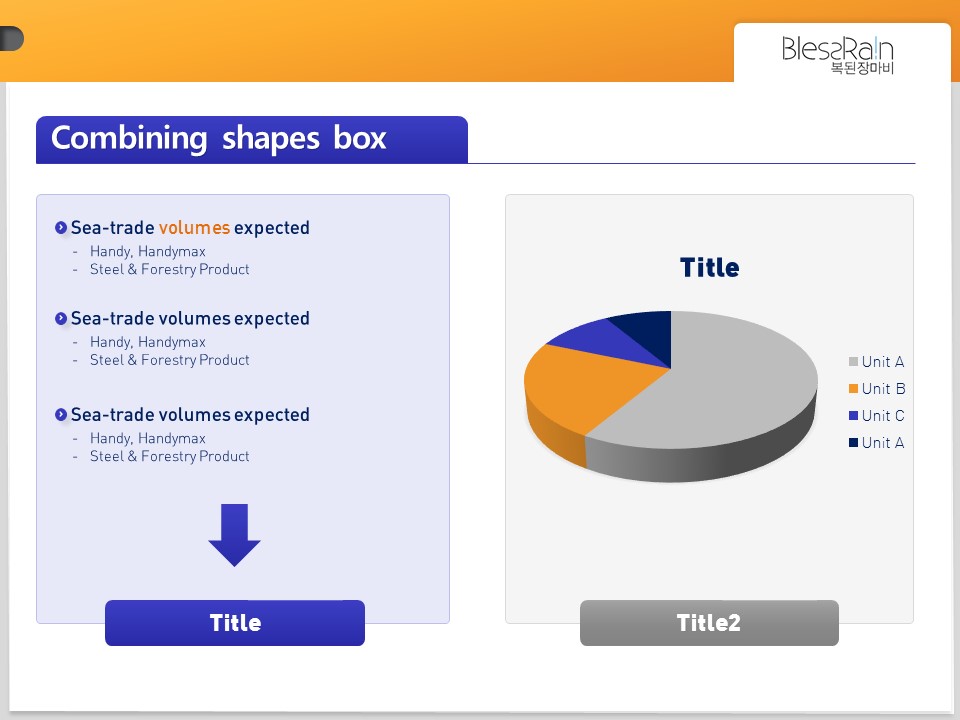Viewport: 960px width, 720px height.
Task: Click the blue Title button
Action: (235, 623)
